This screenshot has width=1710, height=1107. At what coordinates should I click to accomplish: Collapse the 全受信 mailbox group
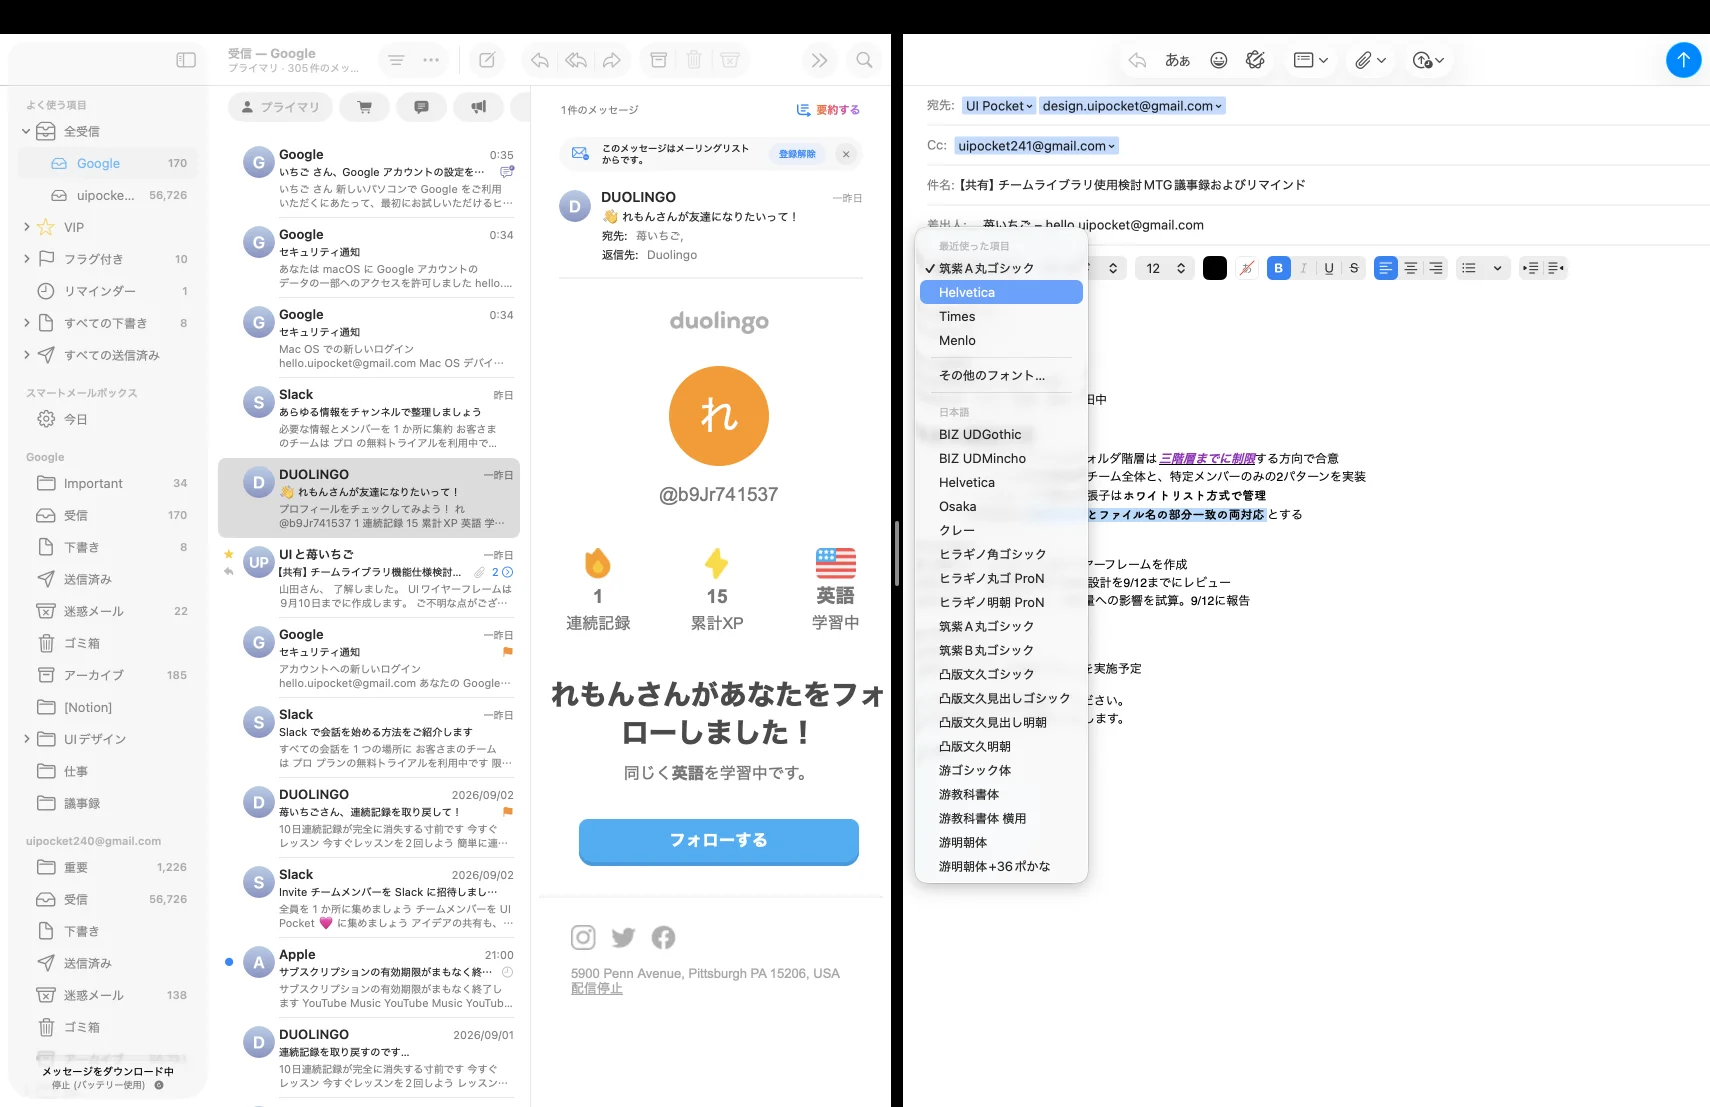pos(26,131)
